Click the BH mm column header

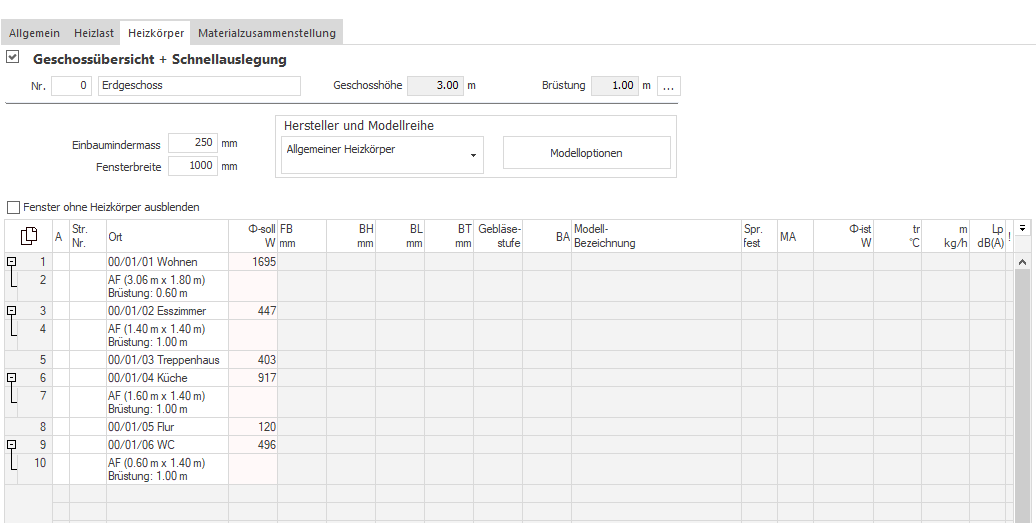point(351,236)
